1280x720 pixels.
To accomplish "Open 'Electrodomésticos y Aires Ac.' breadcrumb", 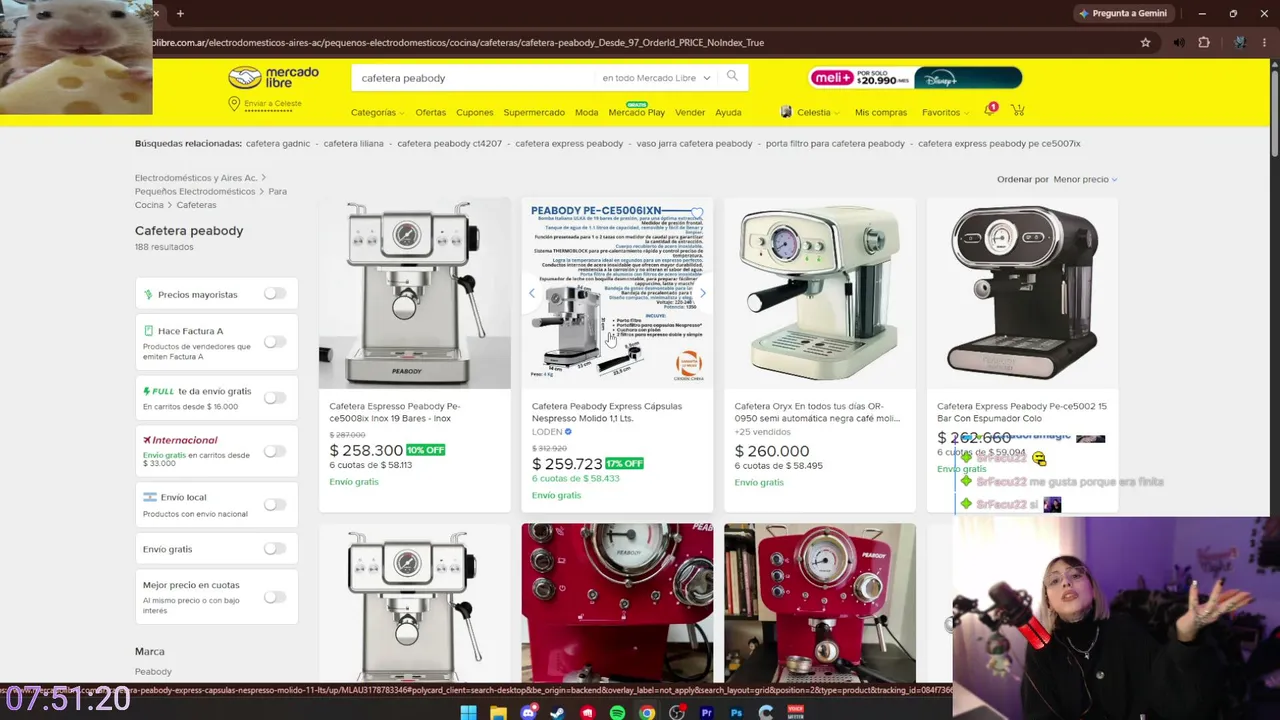I will click(196, 178).
